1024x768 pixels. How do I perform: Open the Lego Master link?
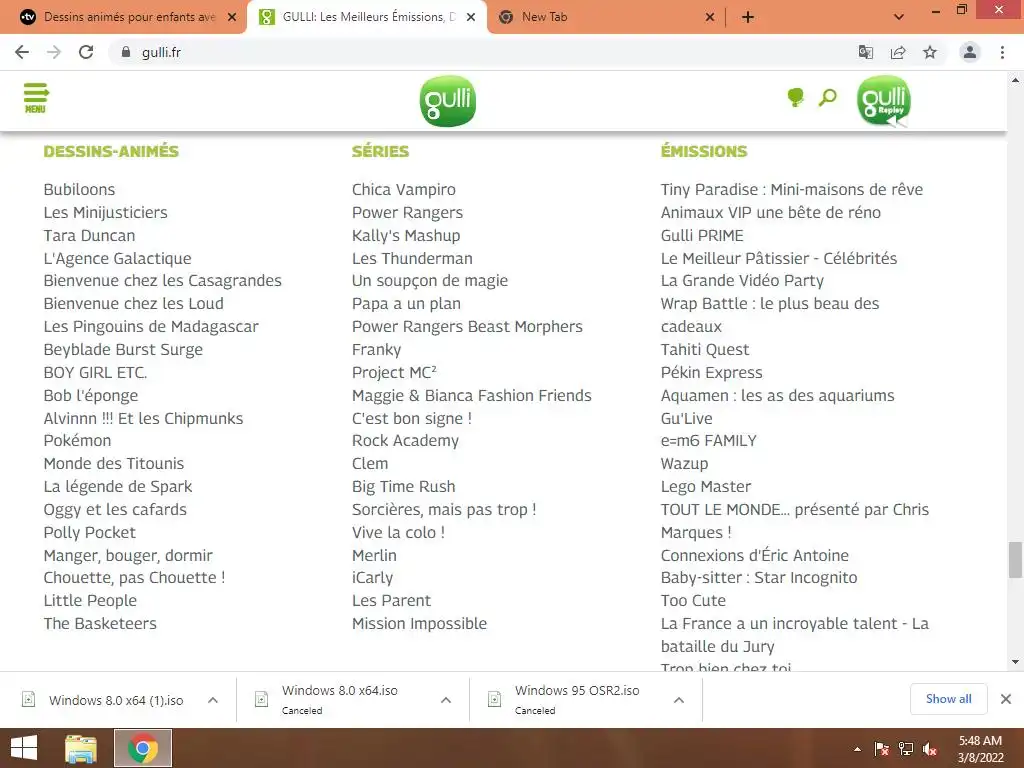tap(706, 487)
